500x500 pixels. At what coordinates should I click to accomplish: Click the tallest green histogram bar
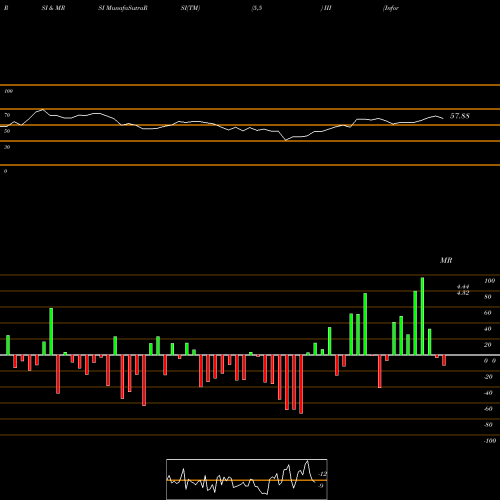(x=422, y=316)
